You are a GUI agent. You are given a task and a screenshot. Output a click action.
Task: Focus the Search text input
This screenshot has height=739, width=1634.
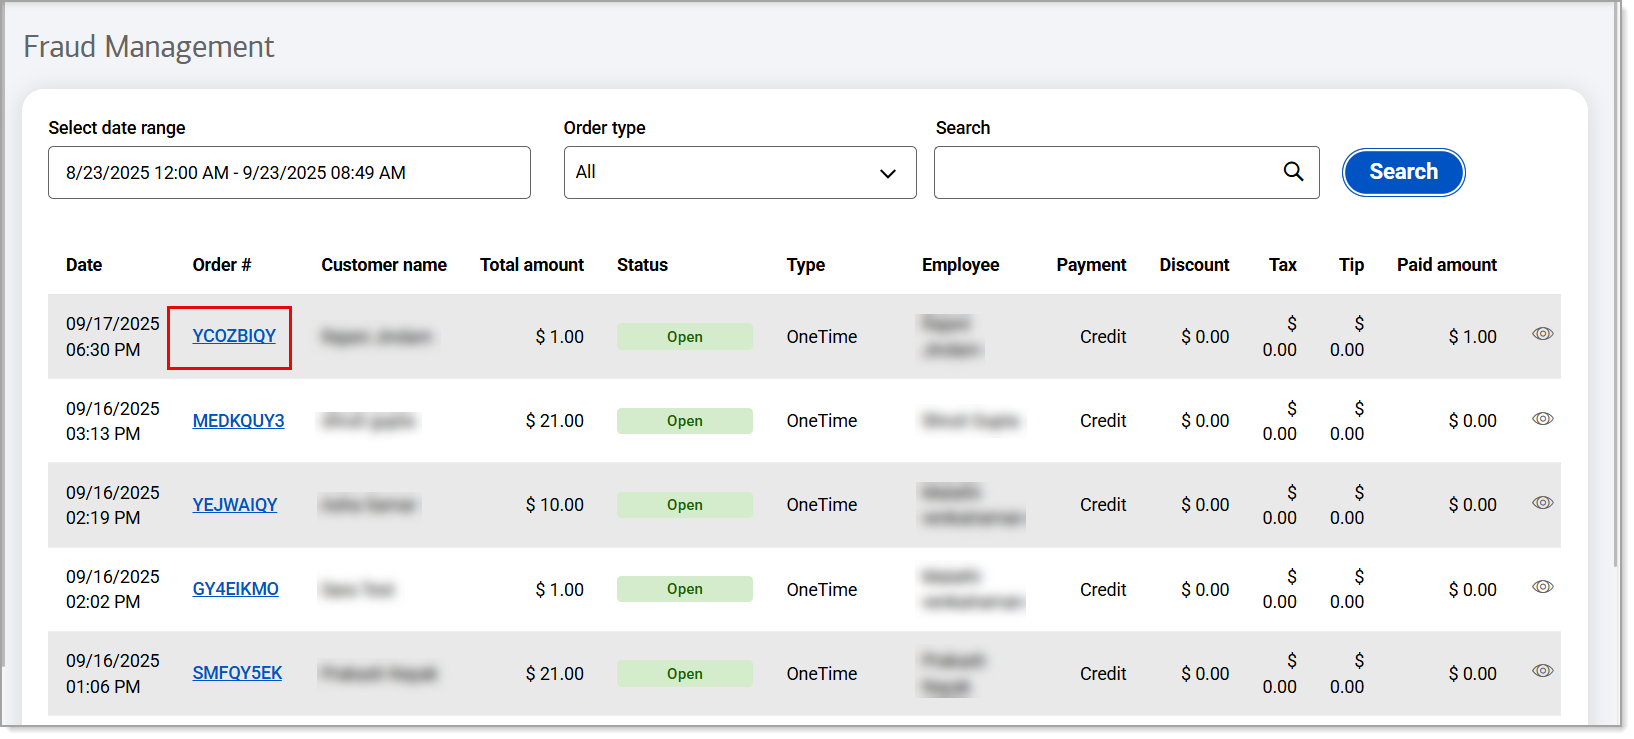(1126, 173)
